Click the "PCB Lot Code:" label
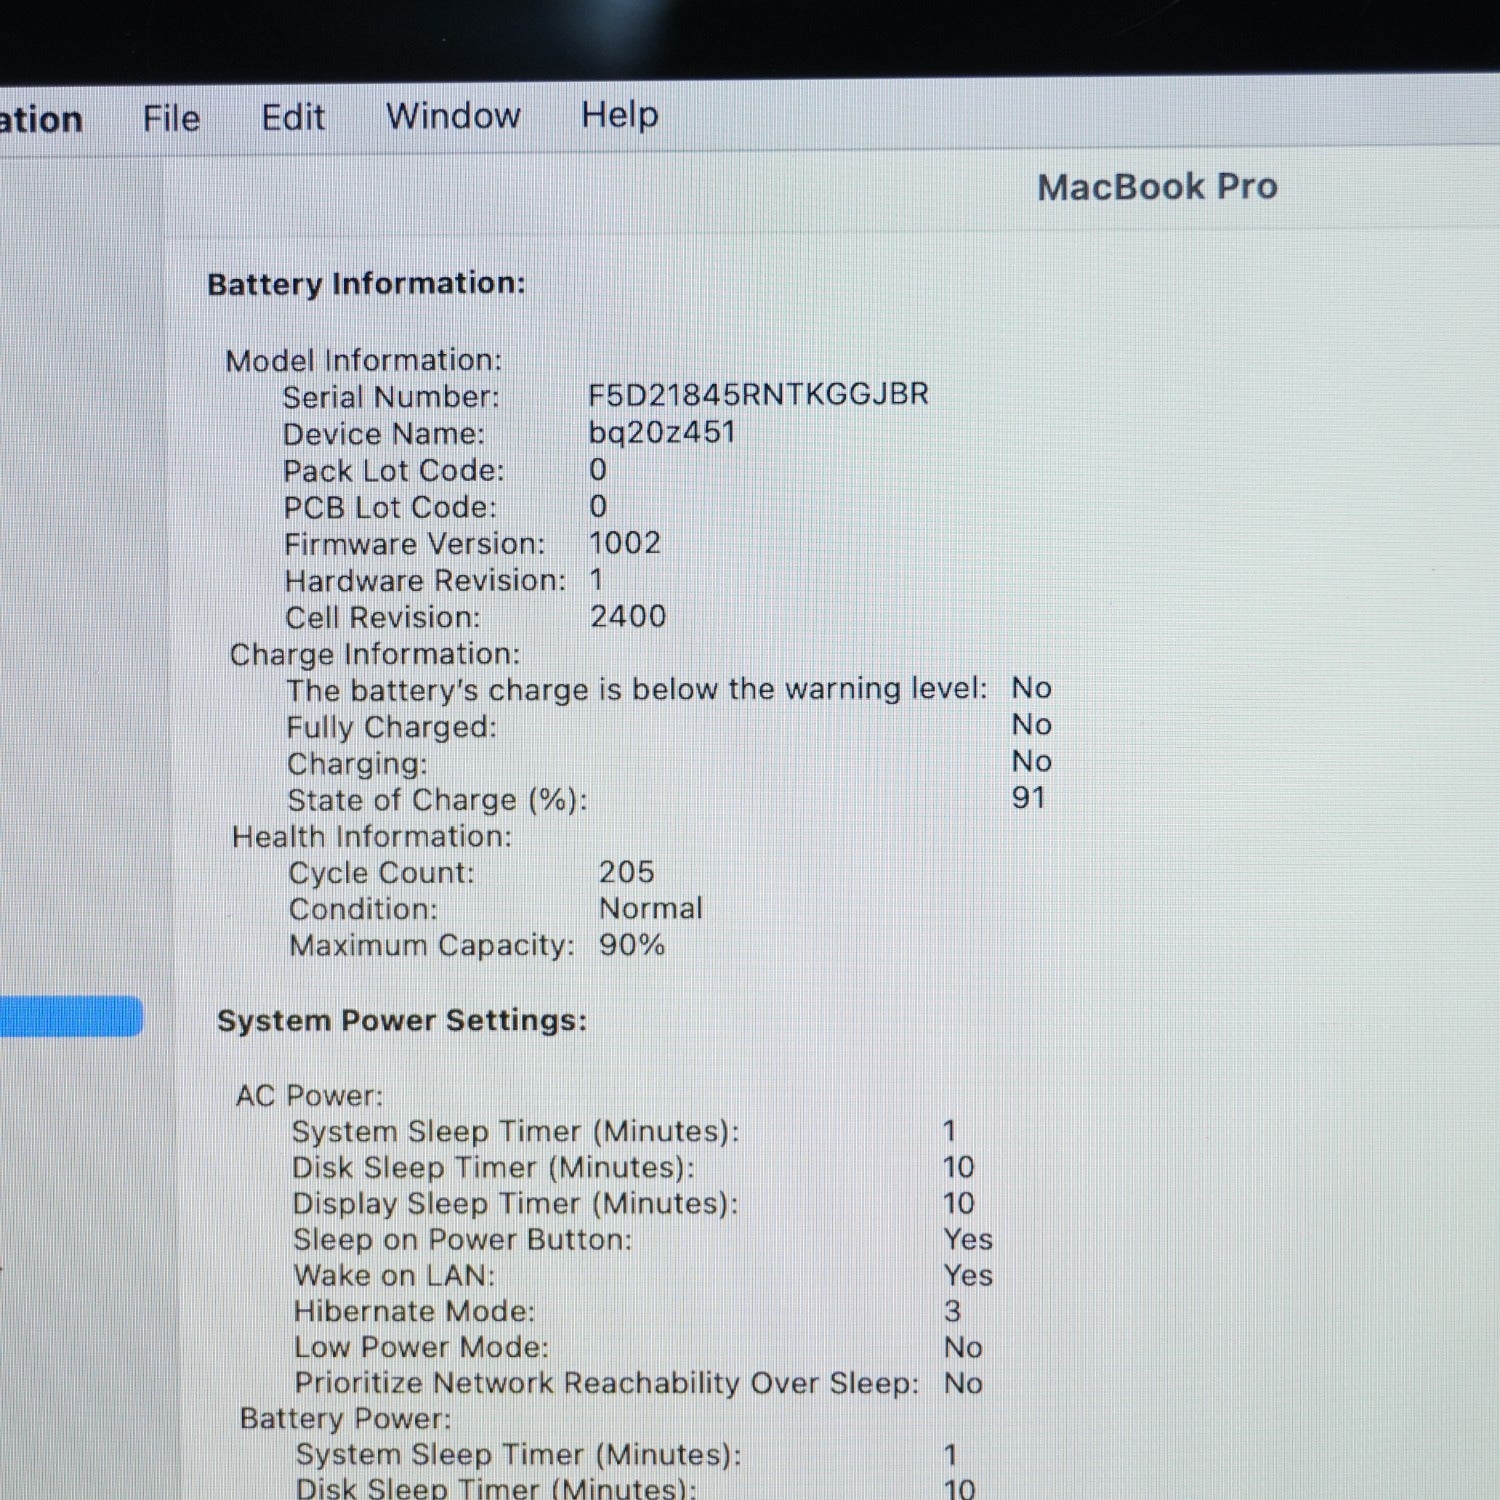 tap(390, 507)
